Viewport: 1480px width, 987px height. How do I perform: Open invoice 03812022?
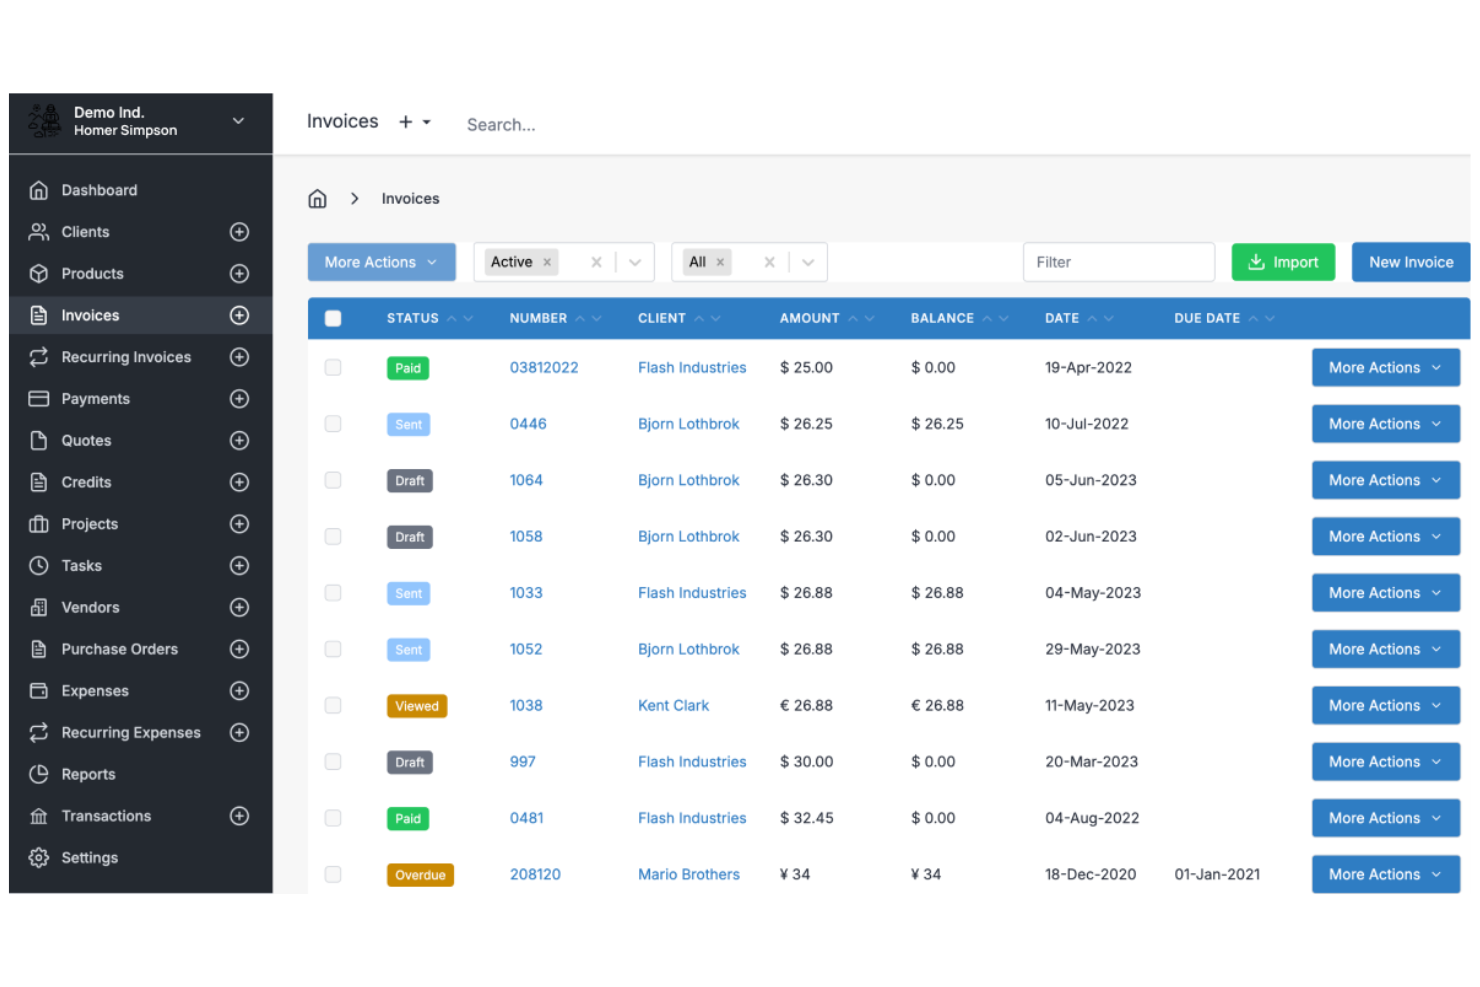pos(544,367)
